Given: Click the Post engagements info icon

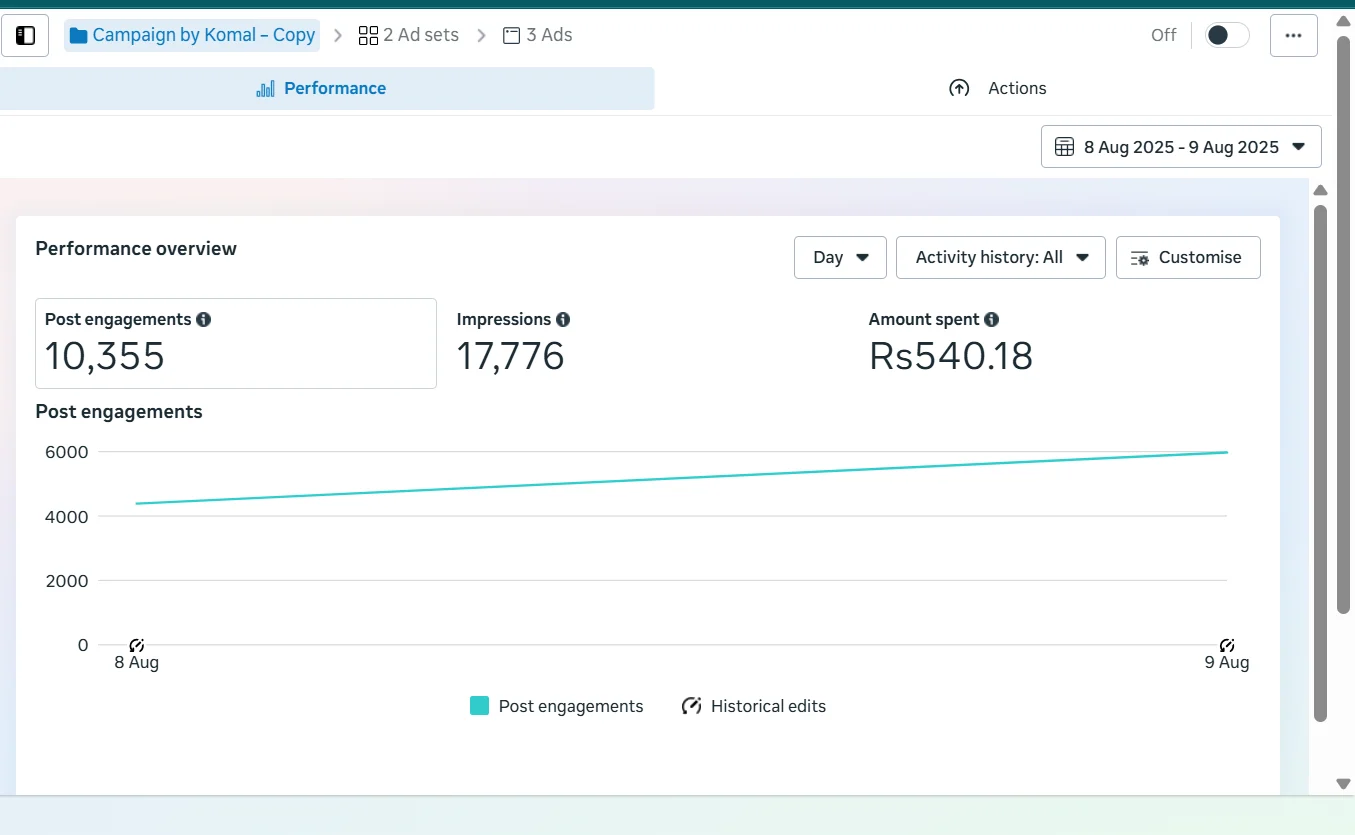Looking at the screenshot, I should 204,320.
